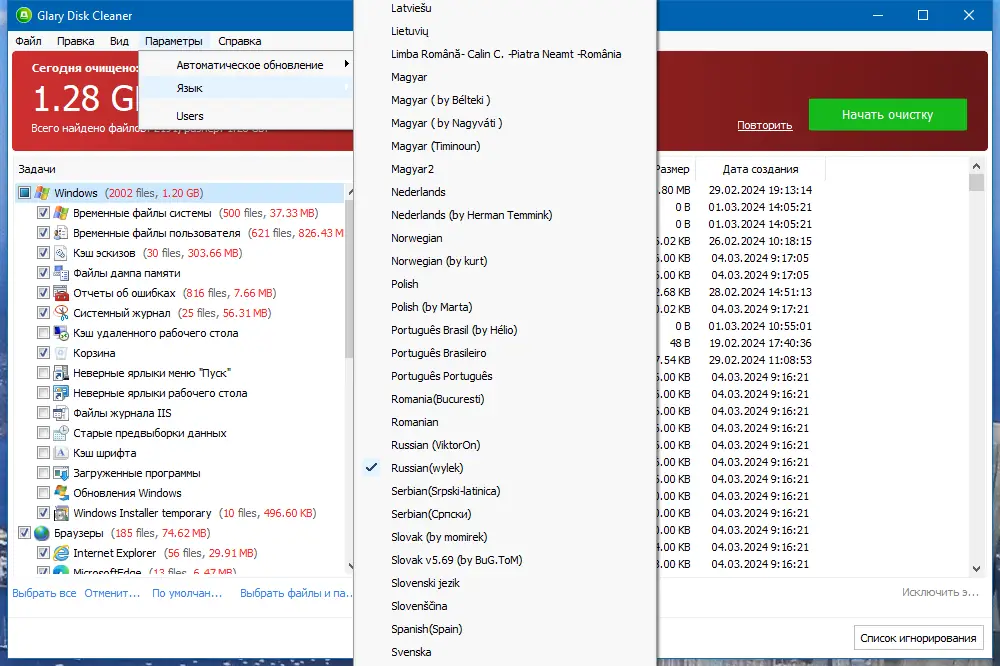This screenshot has height=666, width=1000.
Task: Click the Исключить э… link
Action: tap(940, 593)
